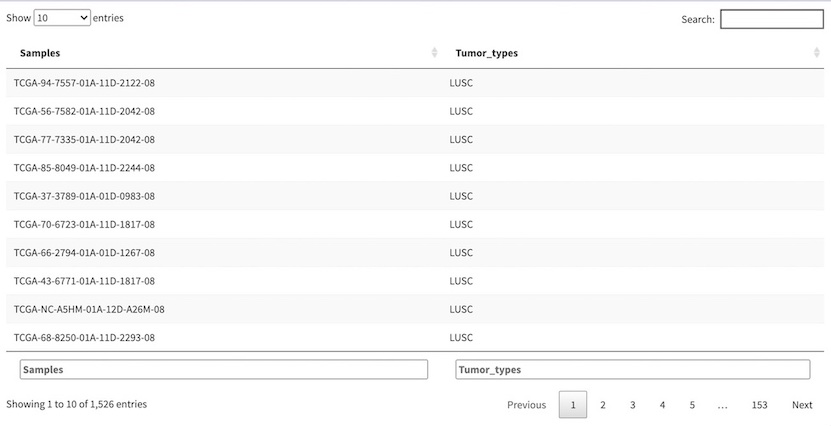Focus the Search text box
The image size is (831, 426).
coord(771,19)
